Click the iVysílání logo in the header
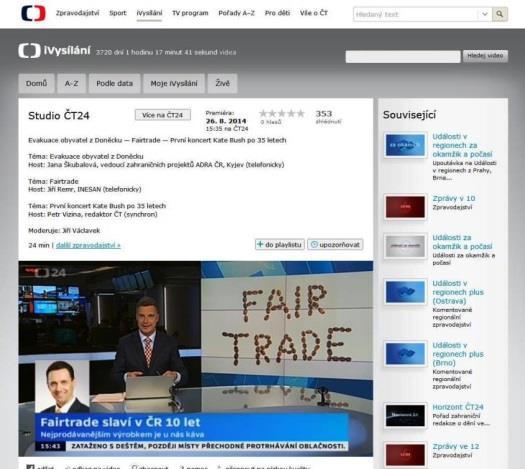The width and height of the screenshot is (525, 469). click(55, 51)
